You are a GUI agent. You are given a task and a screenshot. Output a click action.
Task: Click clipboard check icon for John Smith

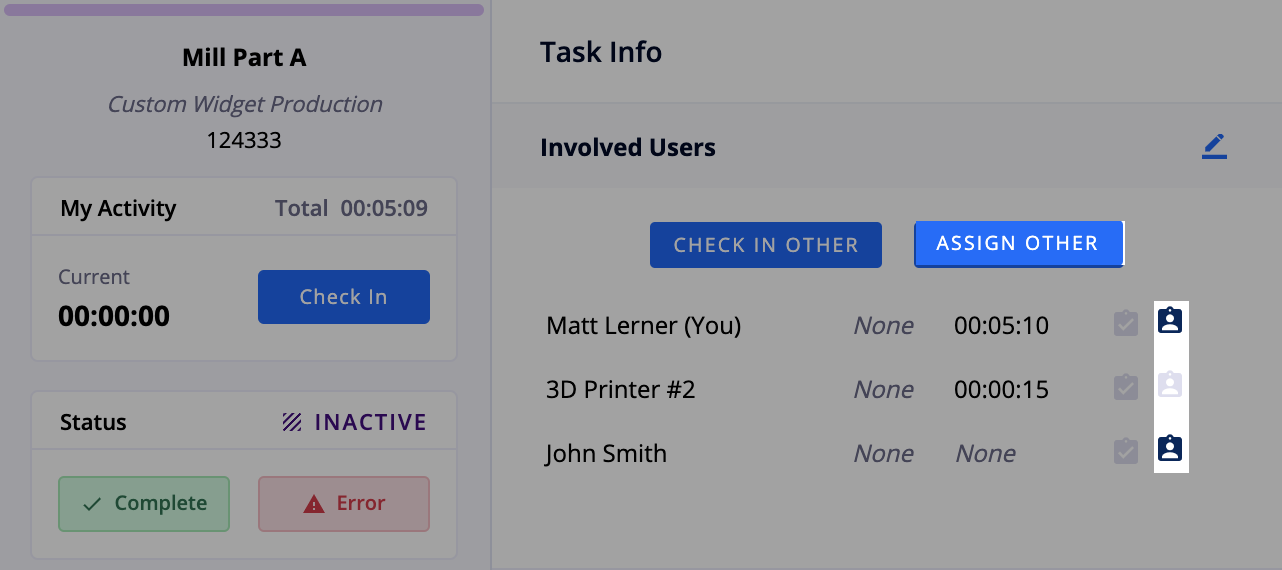pyautogui.click(x=1126, y=451)
